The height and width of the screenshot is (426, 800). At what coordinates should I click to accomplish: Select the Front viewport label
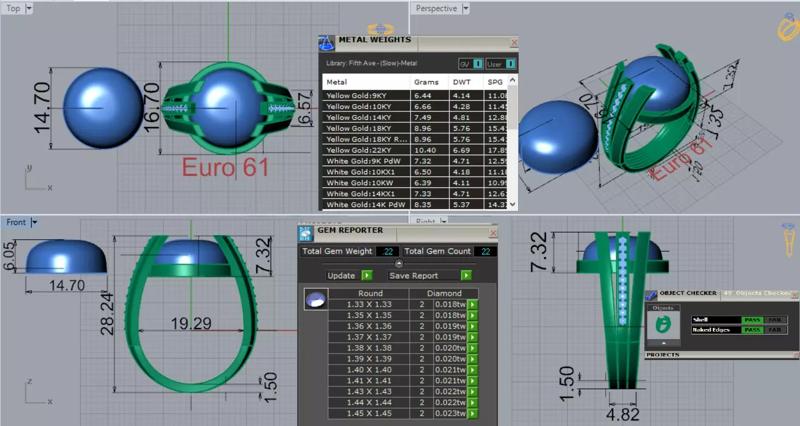coord(16,222)
